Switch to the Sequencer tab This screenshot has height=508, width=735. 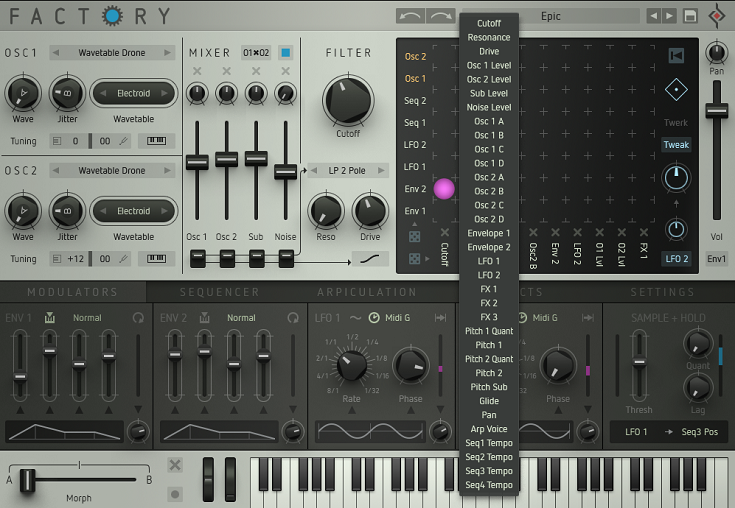point(220,292)
